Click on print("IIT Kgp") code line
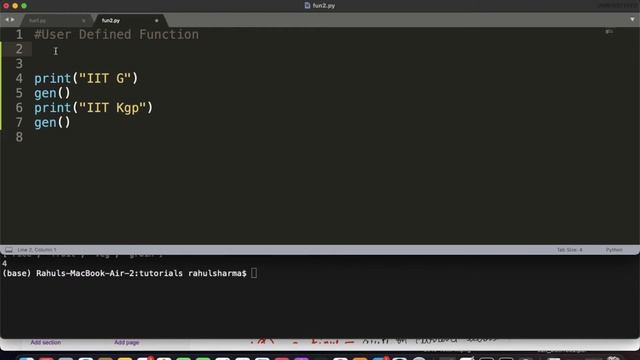This screenshot has height=360, width=640. coord(93,108)
